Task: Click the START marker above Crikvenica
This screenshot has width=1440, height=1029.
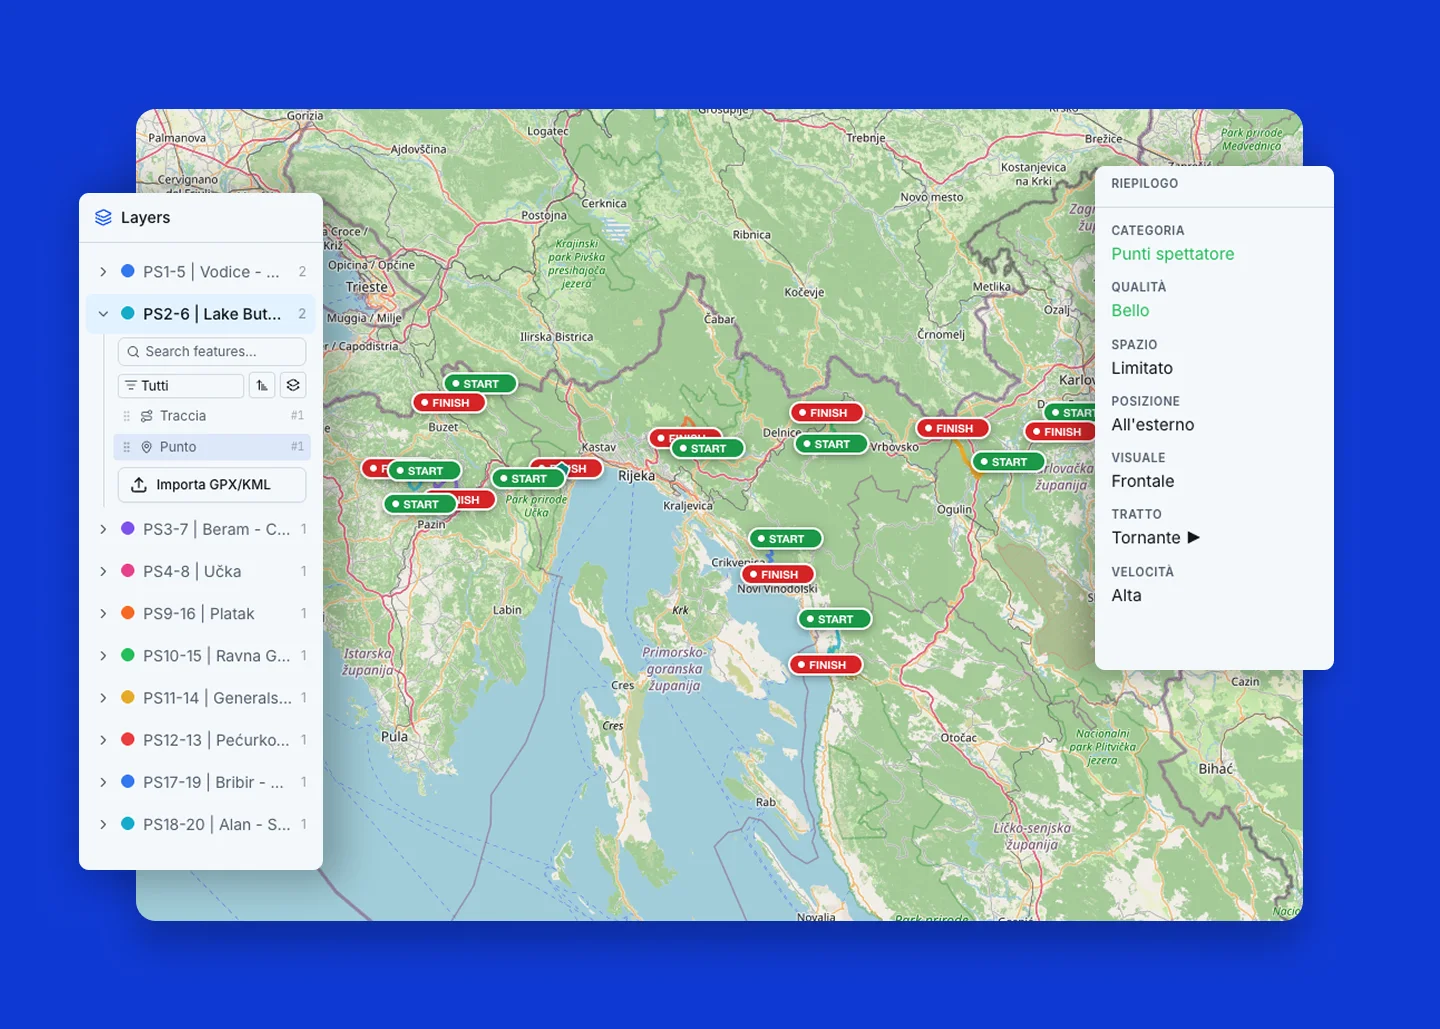Action: [786, 539]
